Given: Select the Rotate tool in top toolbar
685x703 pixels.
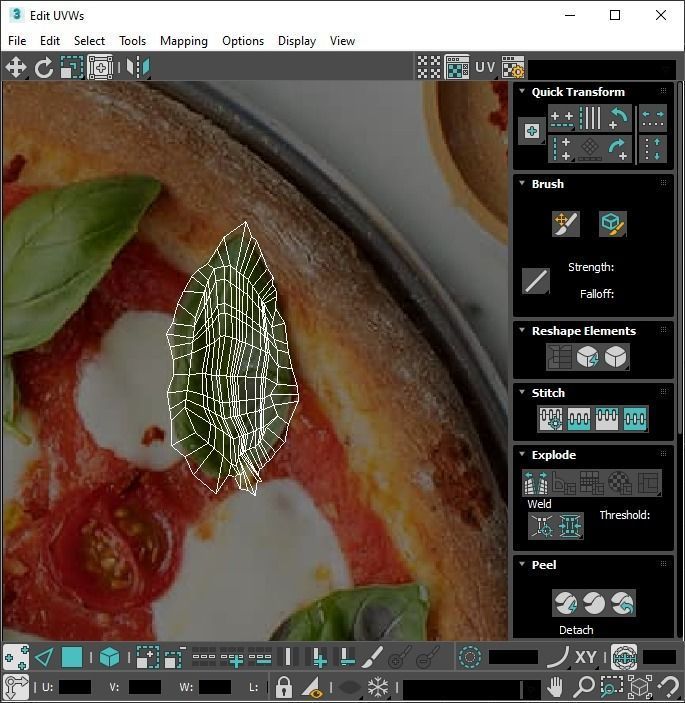Looking at the screenshot, I should [x=43, y=68].
